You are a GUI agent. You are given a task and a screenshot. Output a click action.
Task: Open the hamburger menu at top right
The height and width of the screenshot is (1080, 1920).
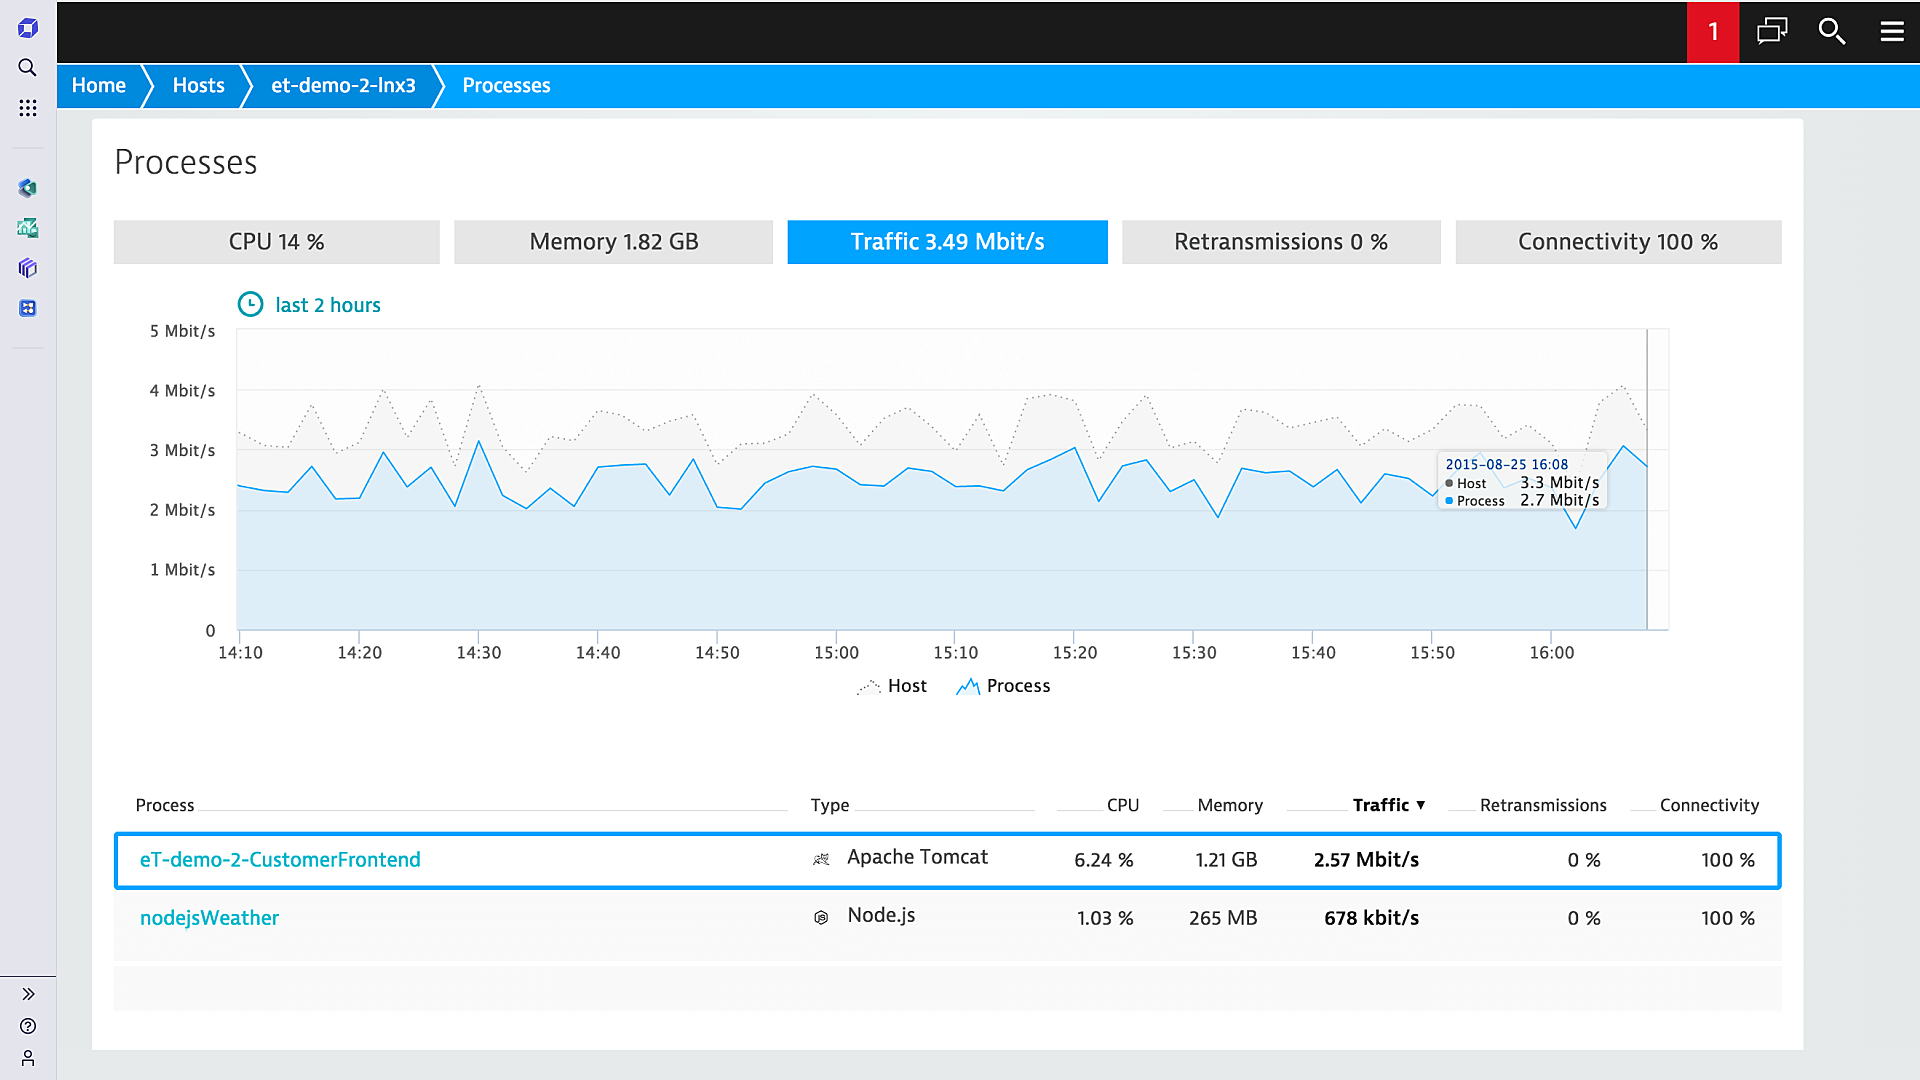pyautogui.click(x=1892, y=32)
